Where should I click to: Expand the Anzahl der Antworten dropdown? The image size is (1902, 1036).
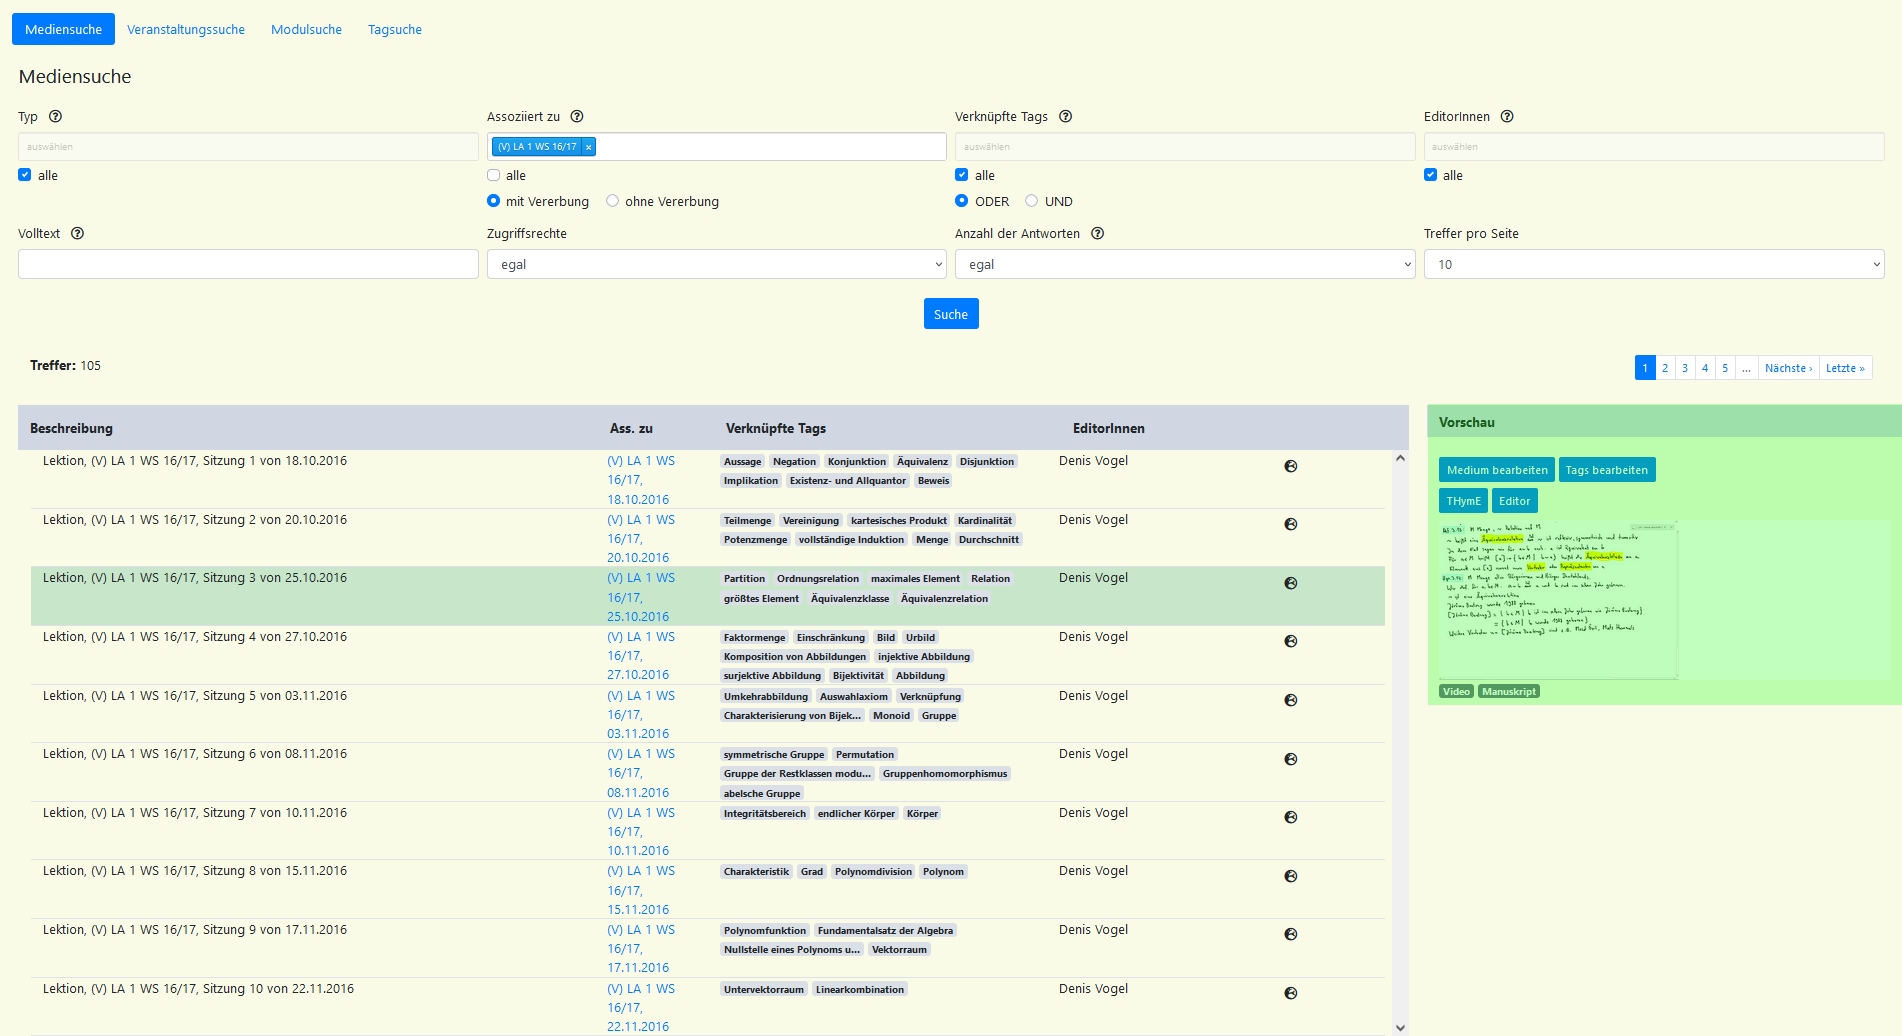[x=1184, y=265]
